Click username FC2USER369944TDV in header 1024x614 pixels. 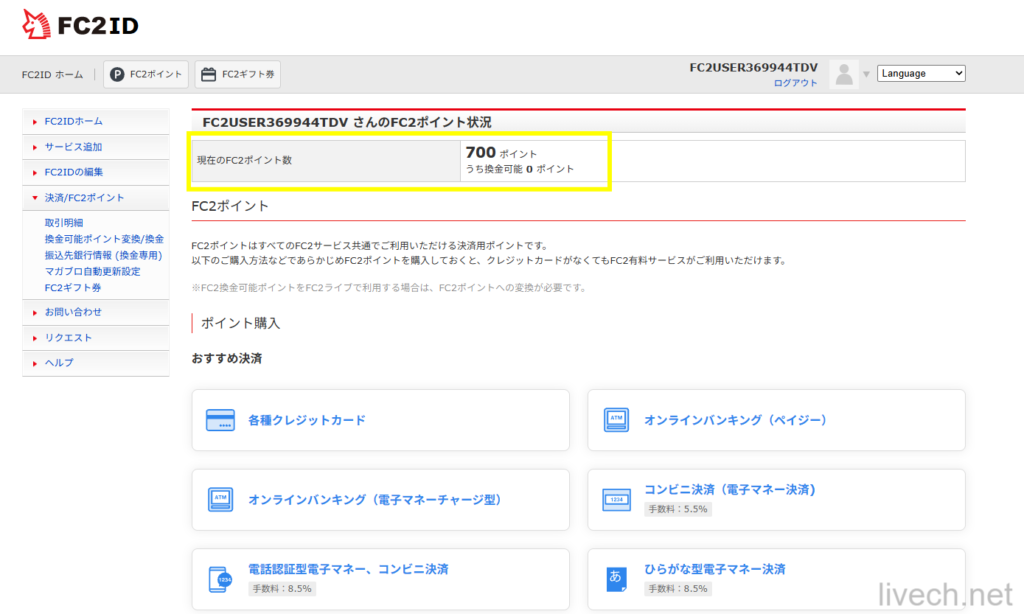pos(753,67)
